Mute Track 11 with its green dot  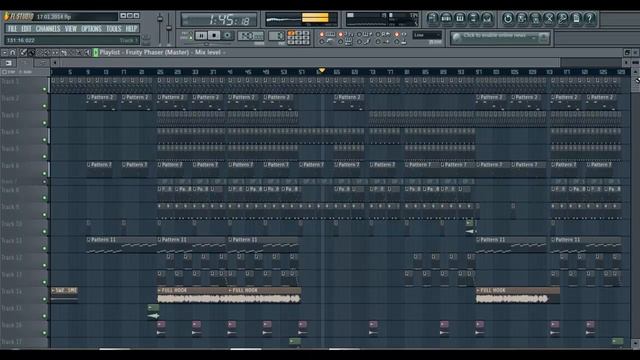[44, 248]
